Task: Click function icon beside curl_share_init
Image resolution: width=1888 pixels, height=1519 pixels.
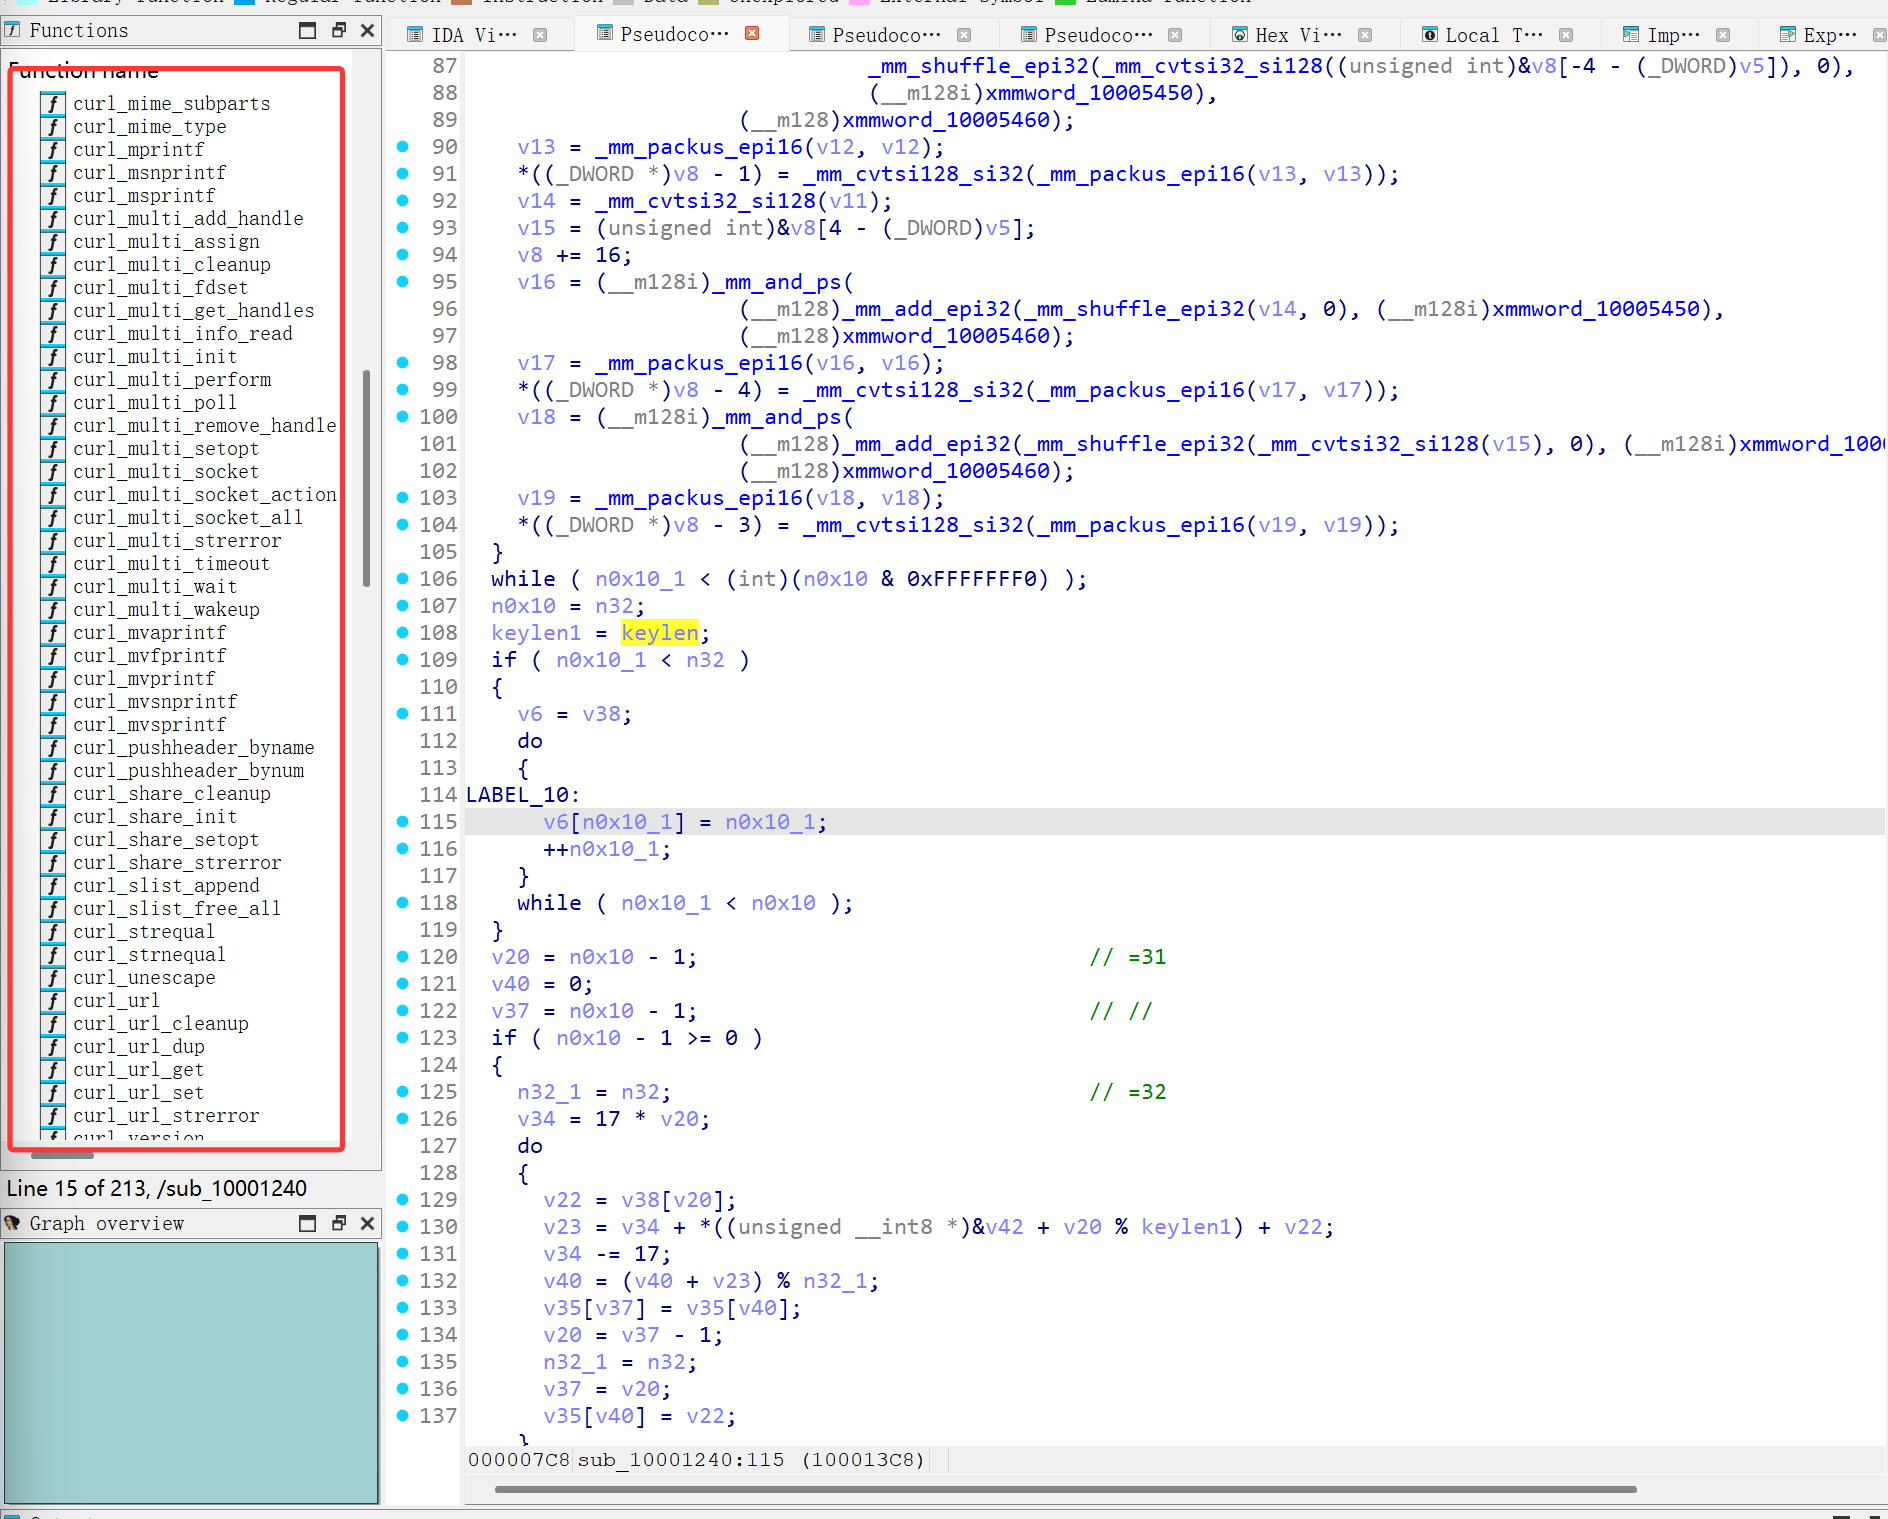Action: [x=53, y=817]
